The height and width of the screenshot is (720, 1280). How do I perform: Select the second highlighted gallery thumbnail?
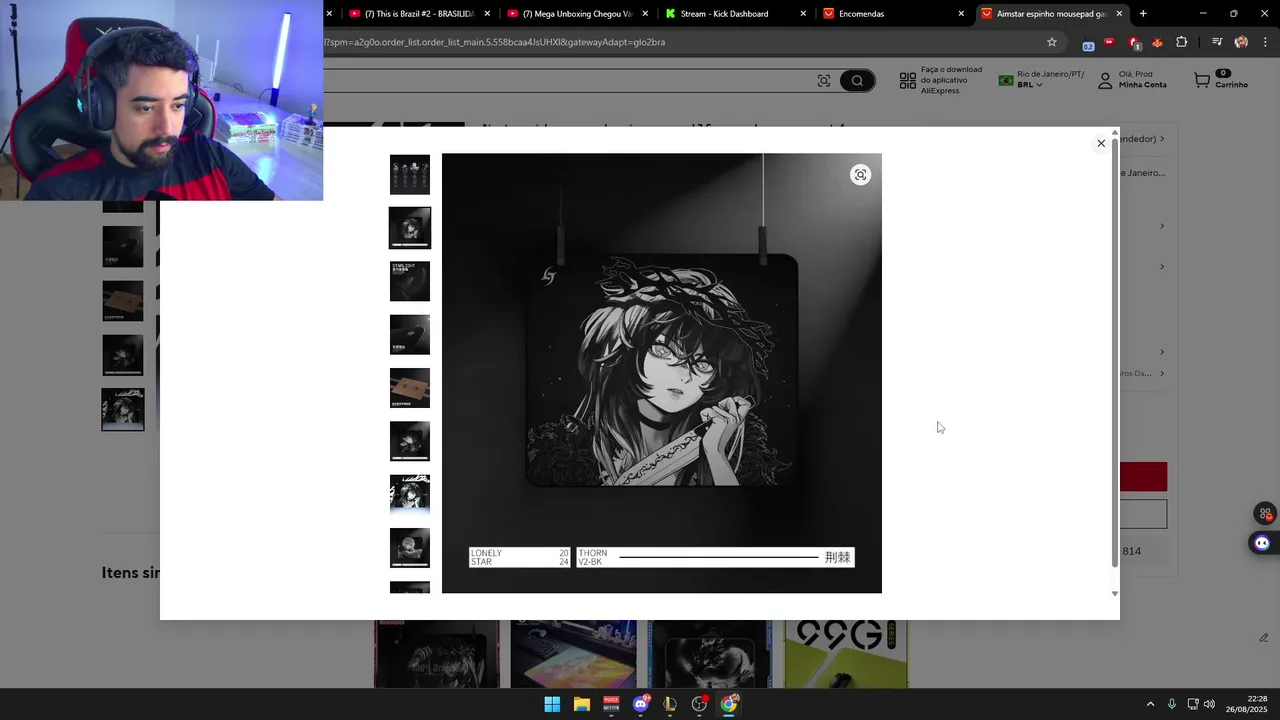click(x=410, y=228)
